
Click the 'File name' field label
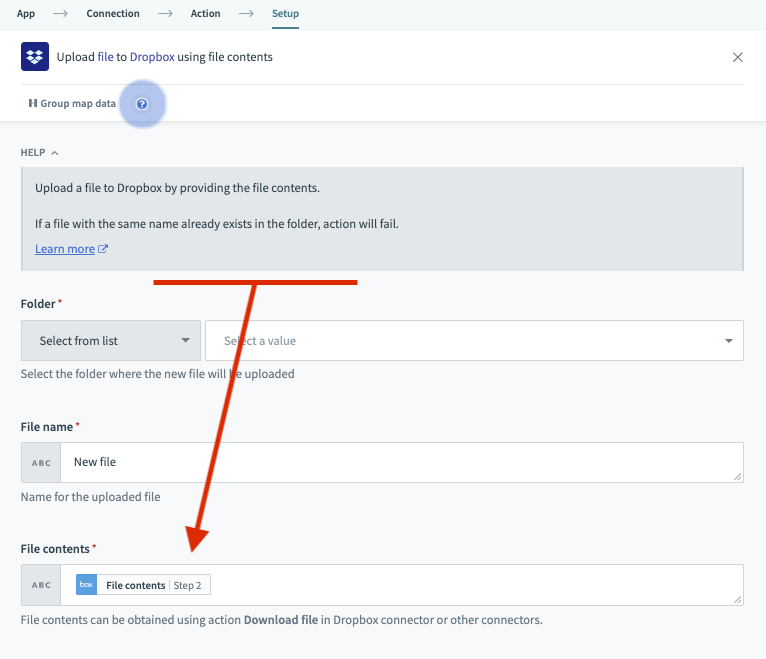point(47,427)
